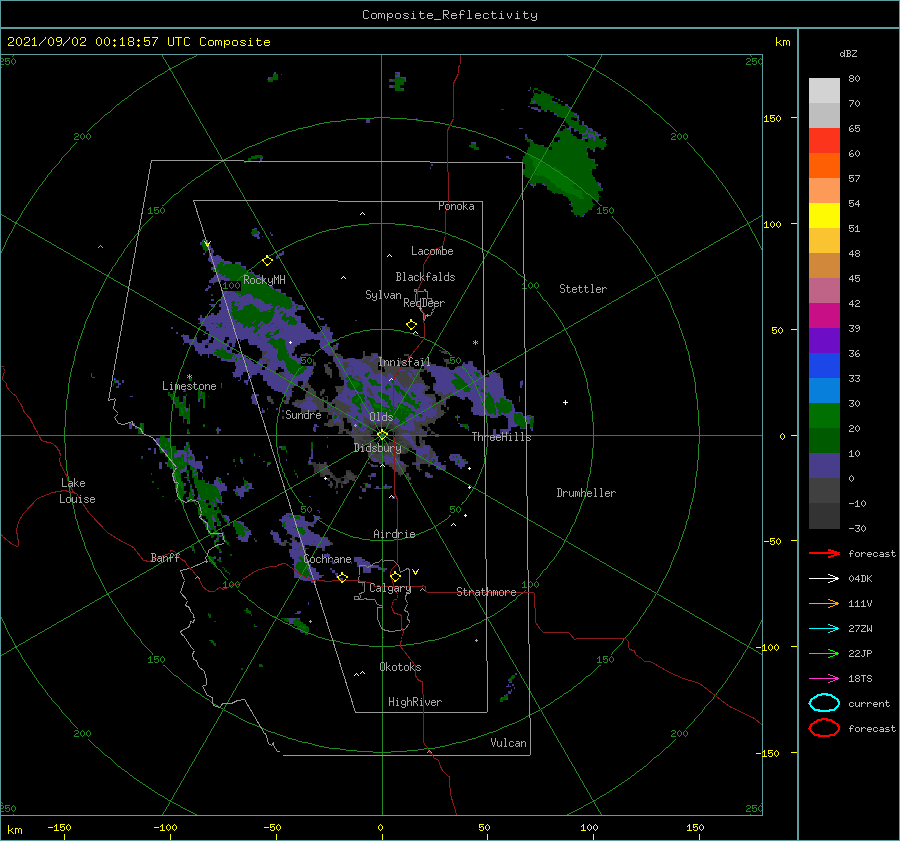
Task: Click the Didsbury city label
Action: click(378, 448)
